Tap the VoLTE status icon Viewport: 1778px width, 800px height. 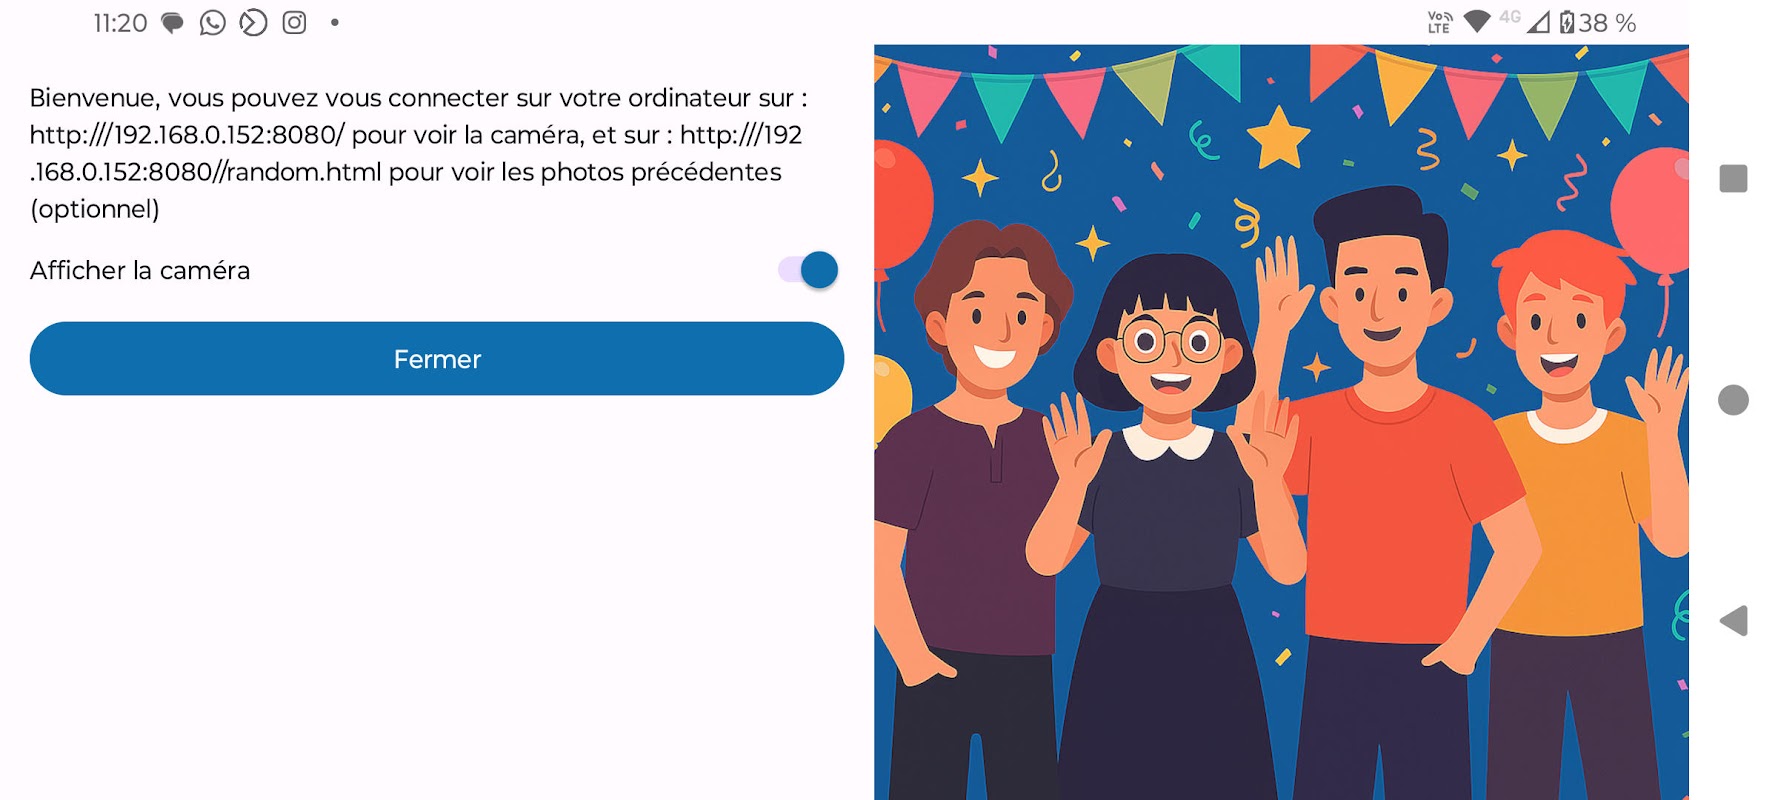[1440, 22]
